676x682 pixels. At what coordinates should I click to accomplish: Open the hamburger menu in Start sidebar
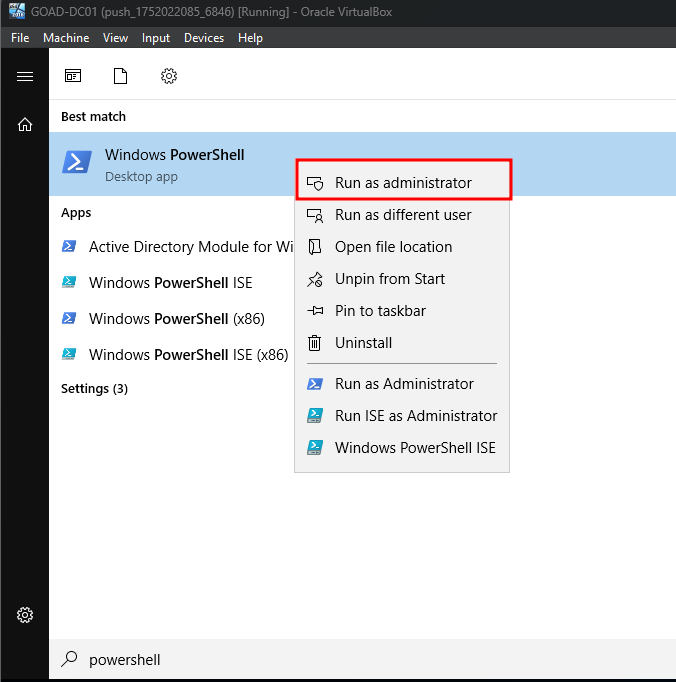[x=25, y=77]
